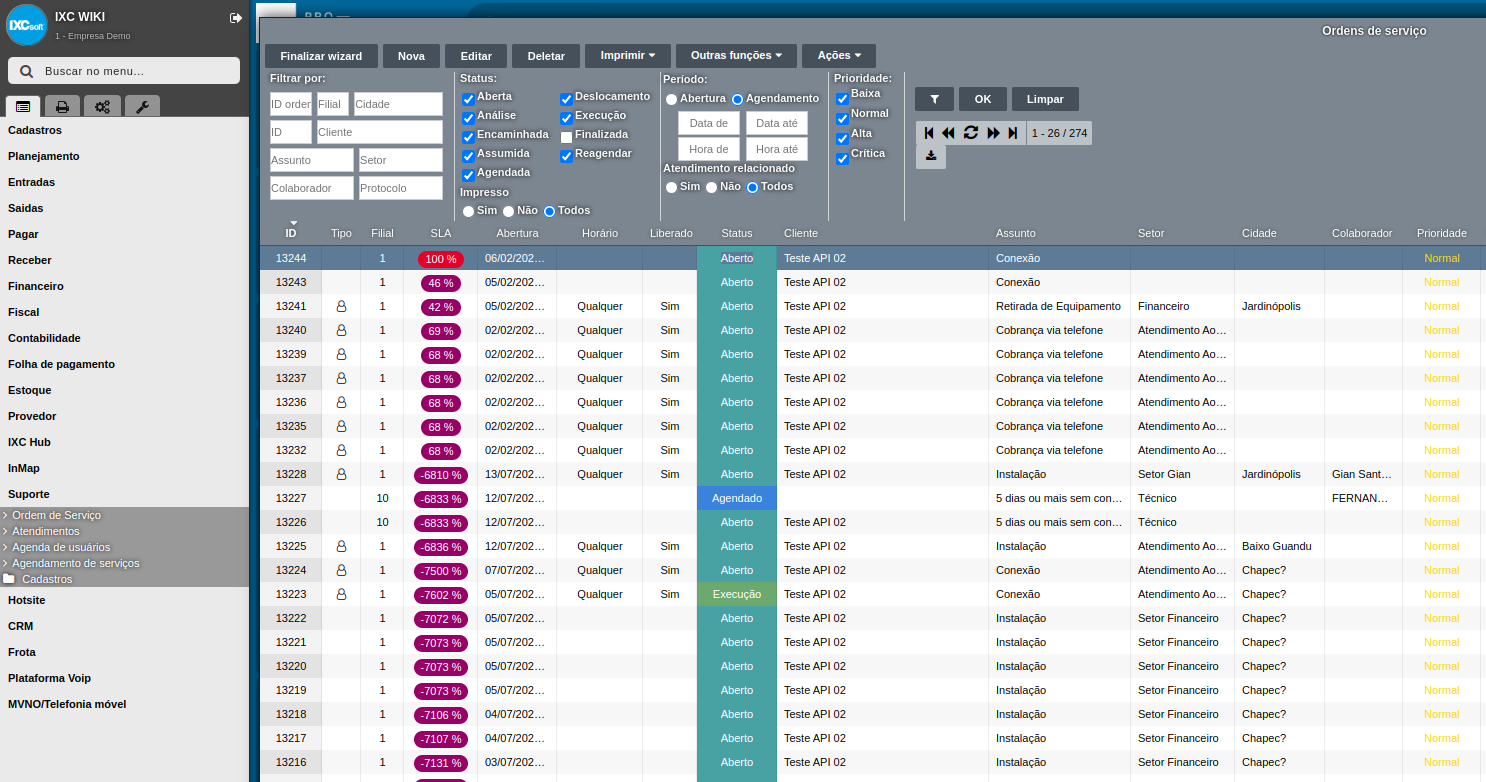Viewport: 1486px width, 782px height.
Task: Click the green Execução status cell
Action: click(x=737, y=594)
